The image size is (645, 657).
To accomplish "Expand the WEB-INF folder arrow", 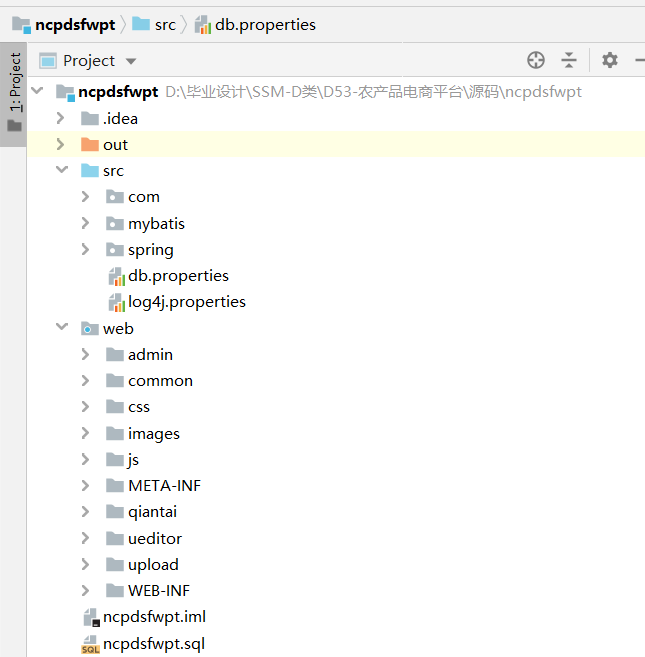I will pyautogui.click(x=86, y=591).
